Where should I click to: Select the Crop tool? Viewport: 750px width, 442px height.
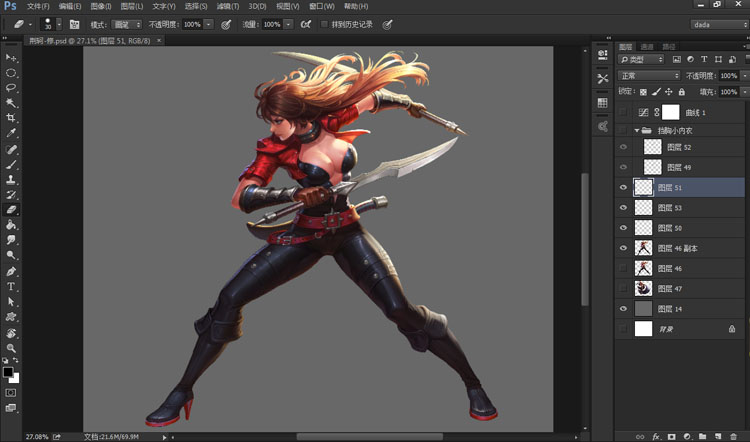[x=11, y=118]
